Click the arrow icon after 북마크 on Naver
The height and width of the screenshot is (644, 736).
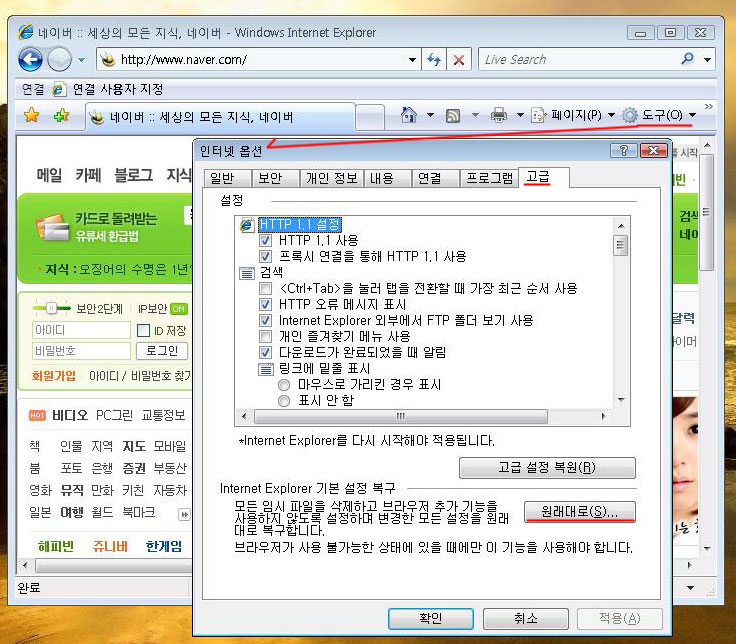coord(184,514)
